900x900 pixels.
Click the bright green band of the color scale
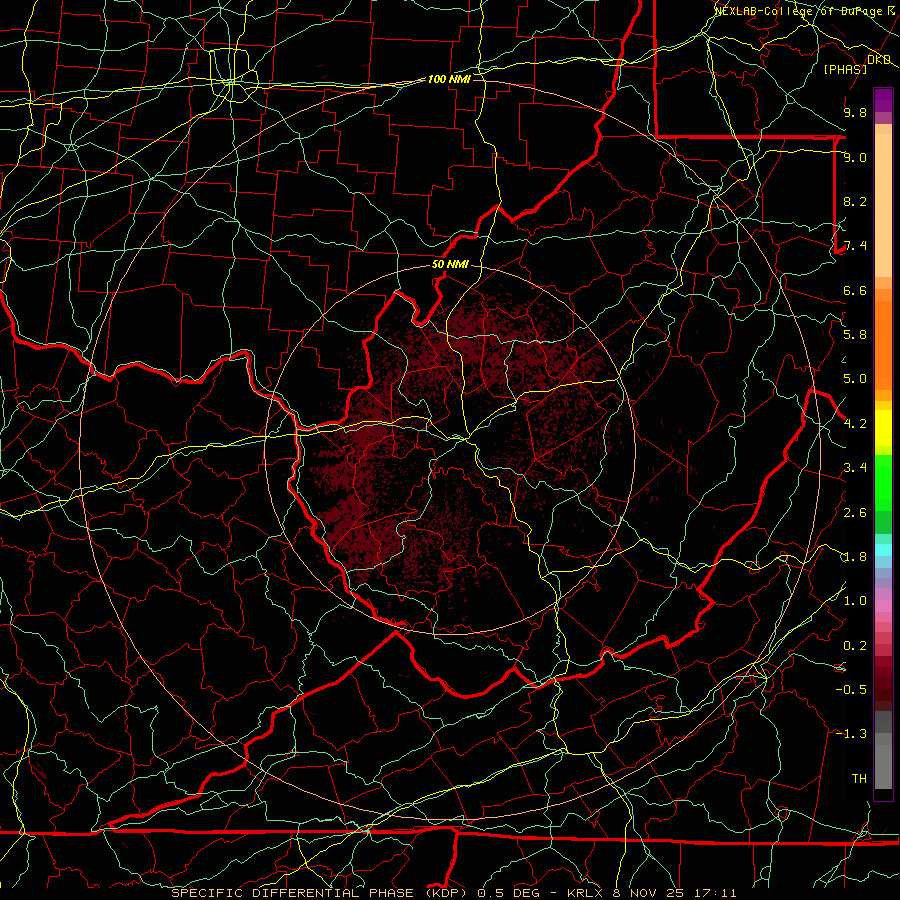(883, 482)
